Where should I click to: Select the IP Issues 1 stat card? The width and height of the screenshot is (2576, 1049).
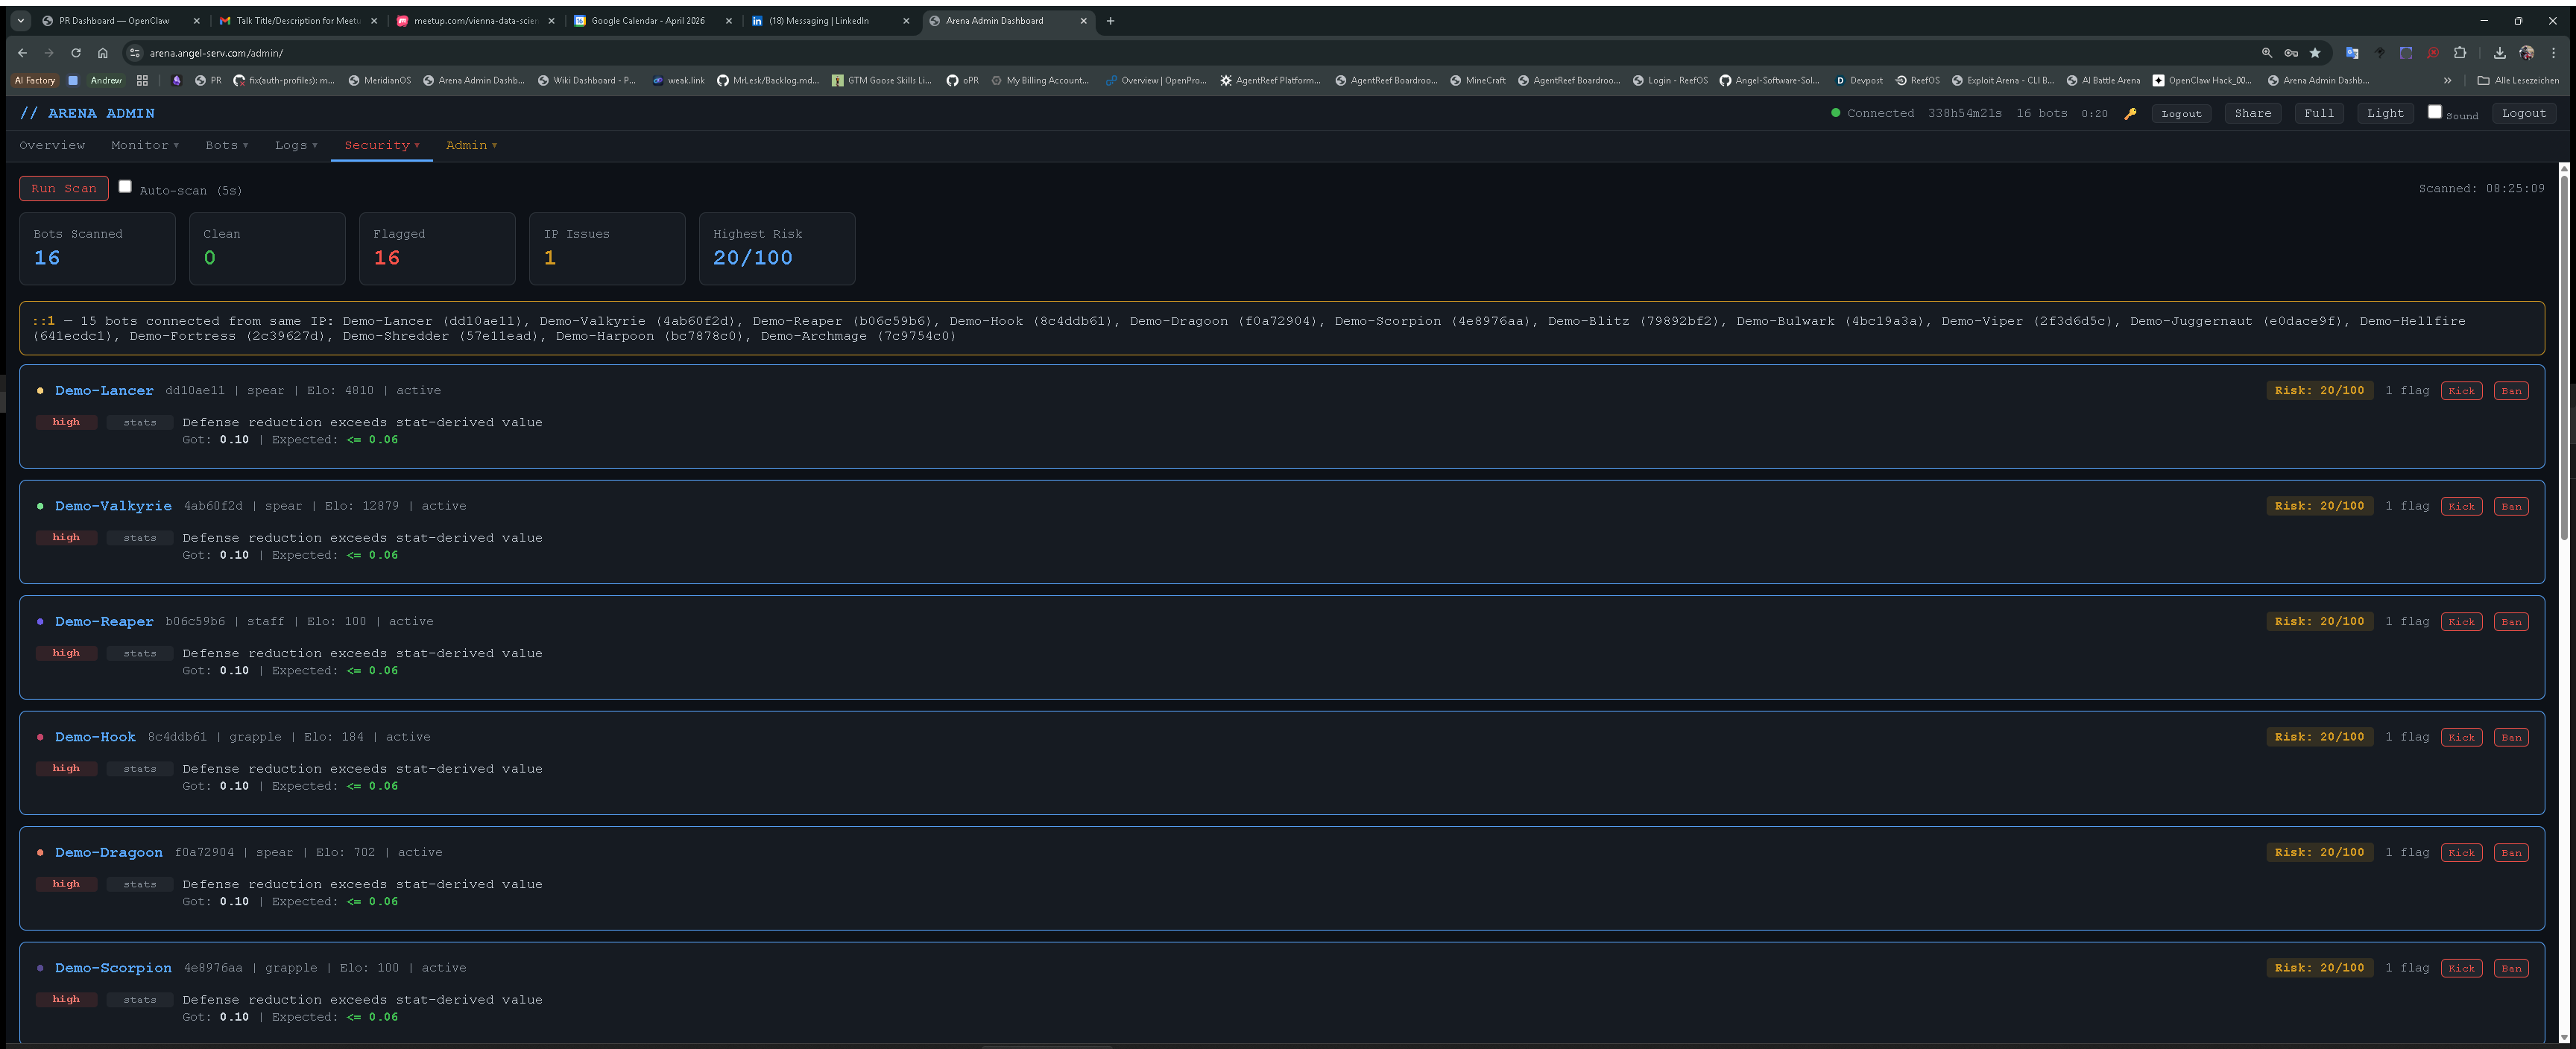pyautogui.click(x=607, y=248)
